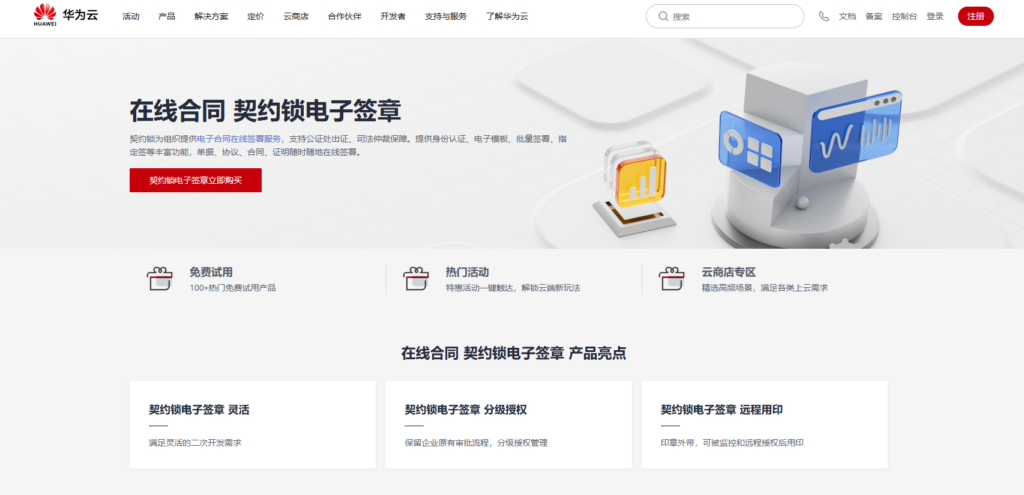Open the 活动 menu
1024x495 pixels.
point(131,17)
